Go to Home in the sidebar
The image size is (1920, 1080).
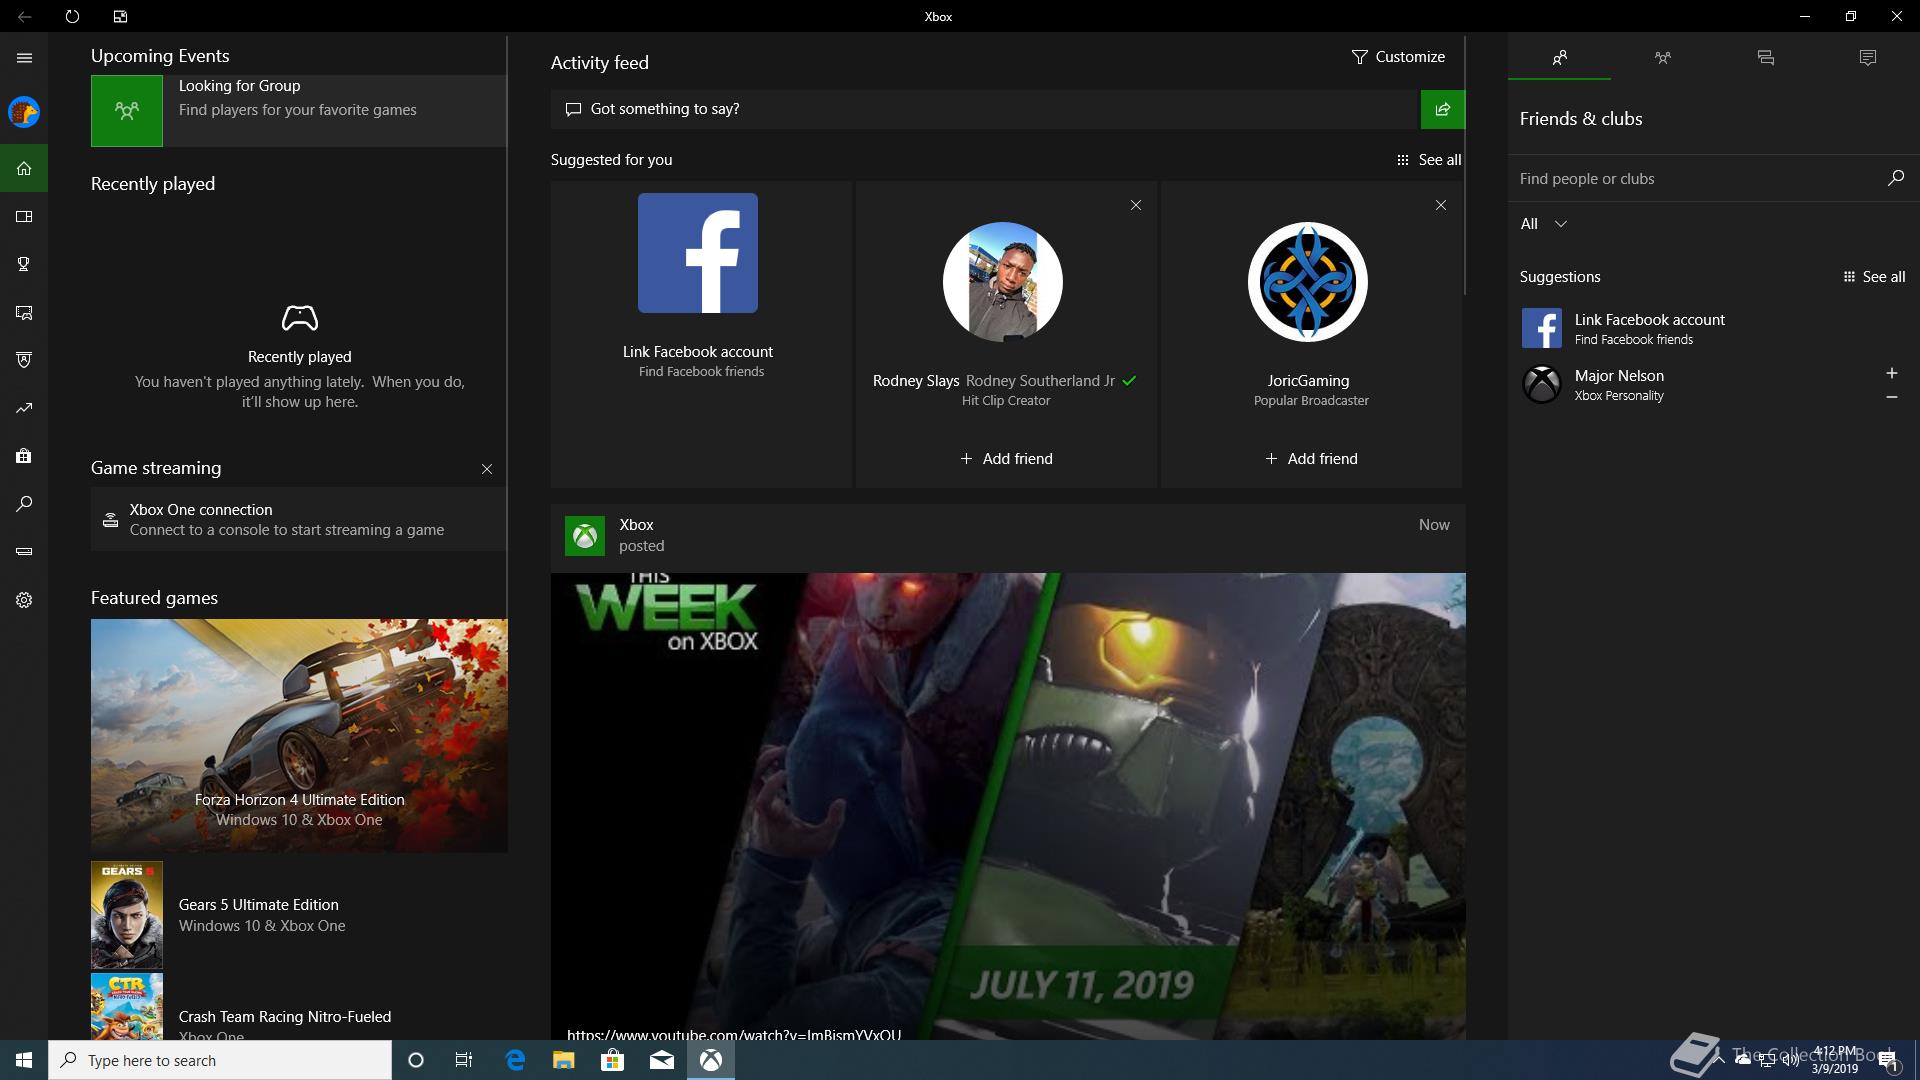(24, 168)
